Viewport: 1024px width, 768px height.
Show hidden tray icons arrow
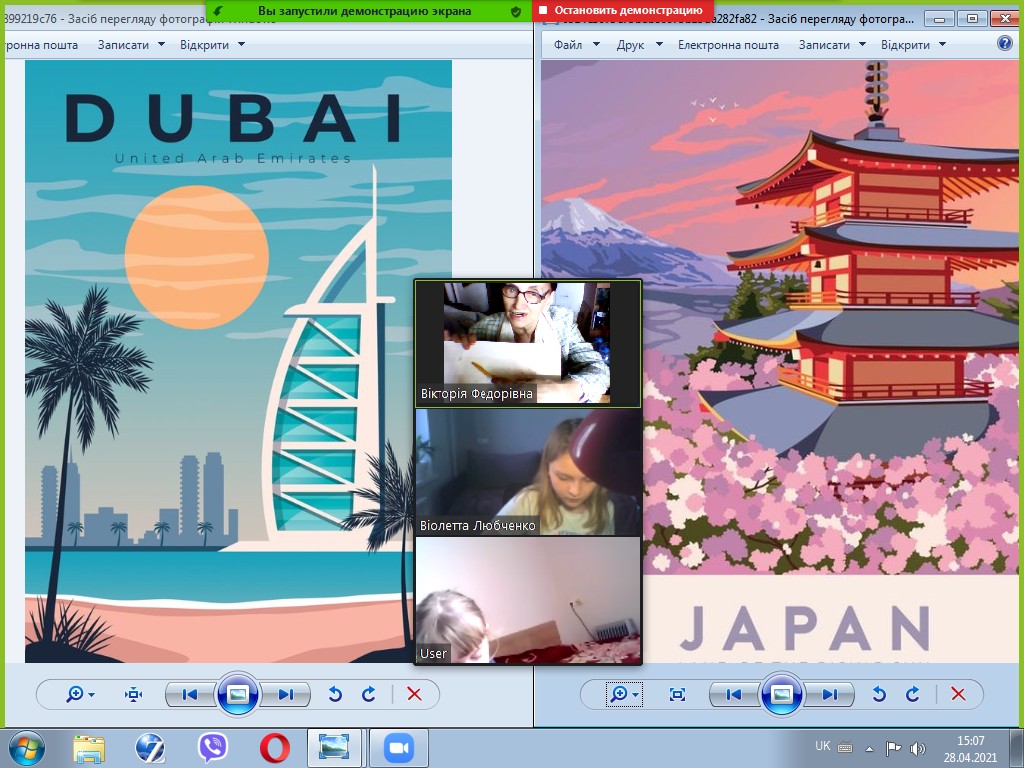(x=869, y=748)
